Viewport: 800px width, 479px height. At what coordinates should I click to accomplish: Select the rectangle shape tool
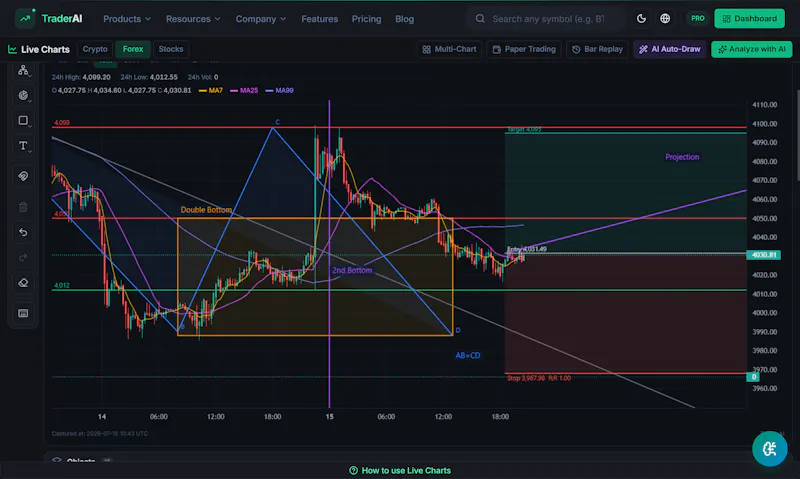tap(23, 120)
